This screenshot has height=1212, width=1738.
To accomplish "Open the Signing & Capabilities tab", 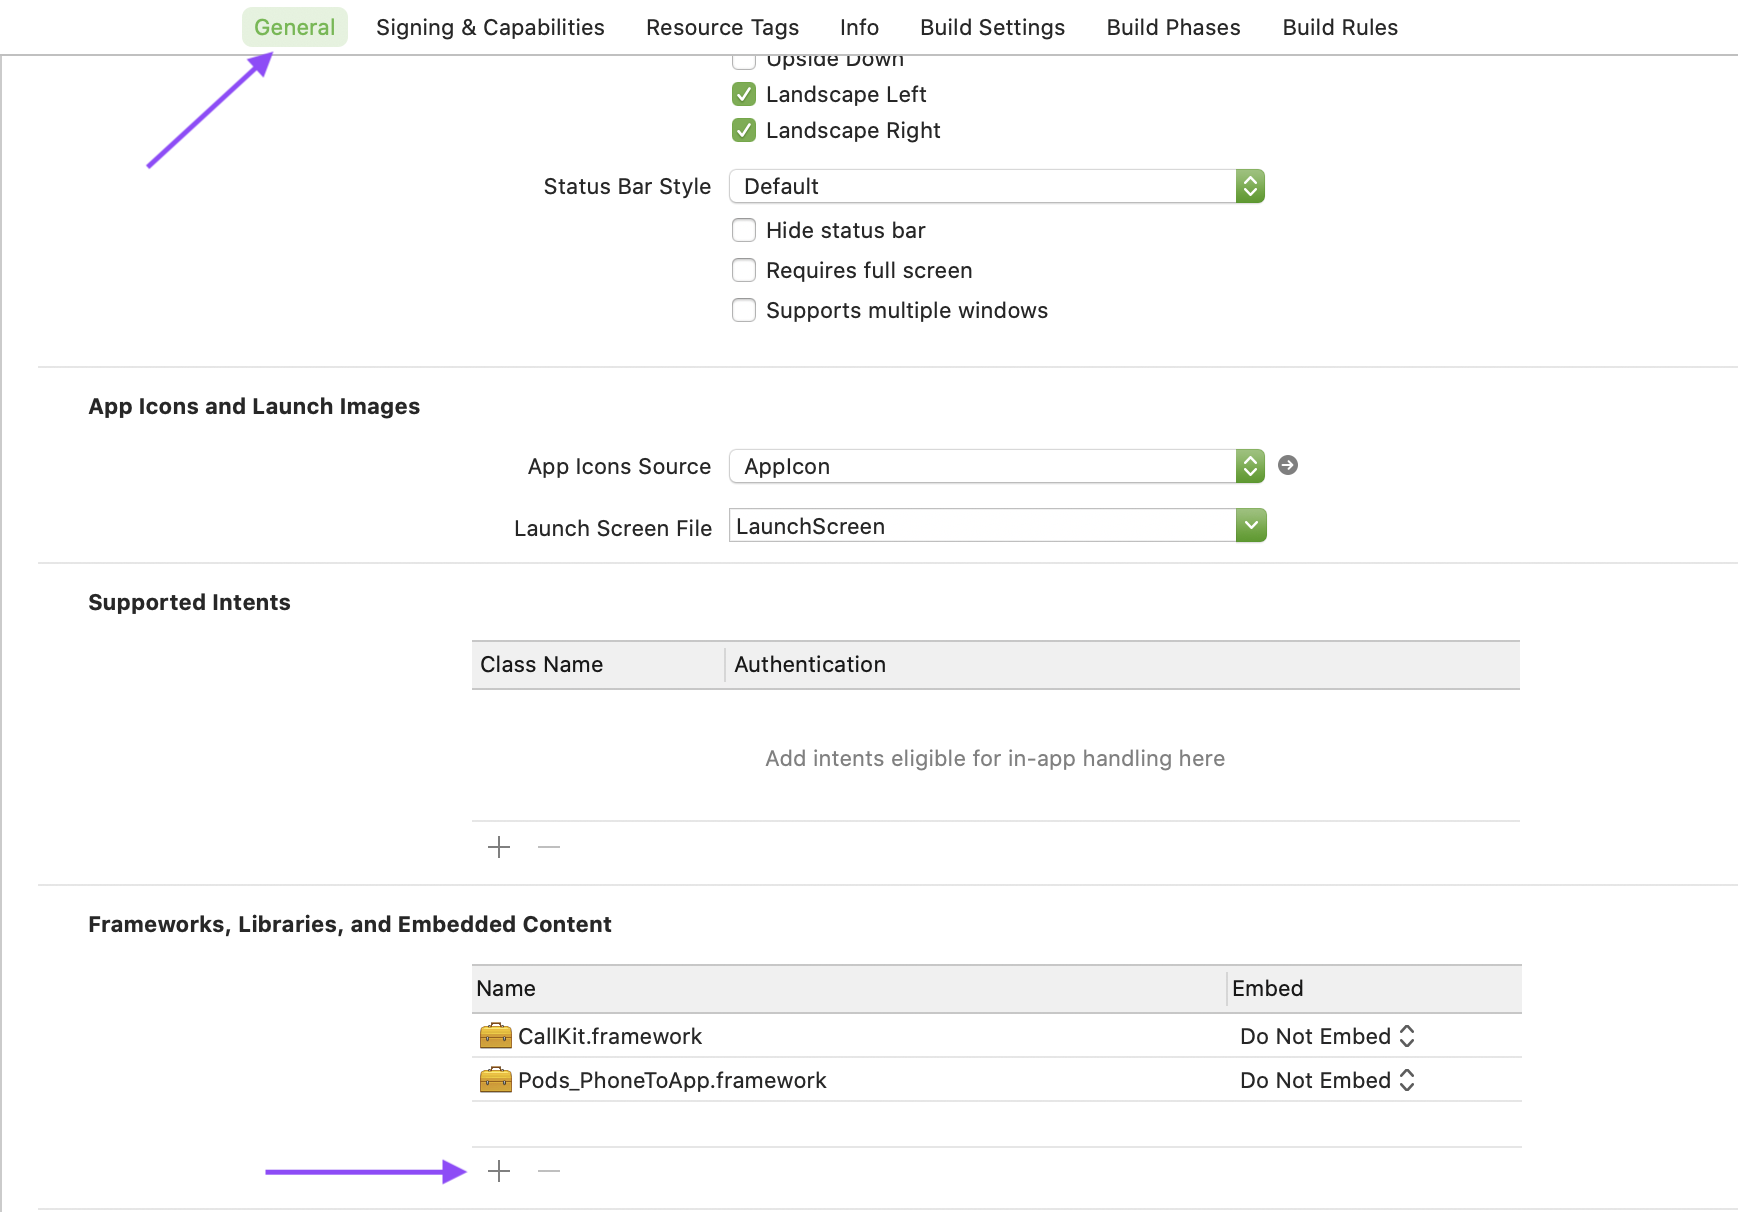I will click(x=490, y=27).
